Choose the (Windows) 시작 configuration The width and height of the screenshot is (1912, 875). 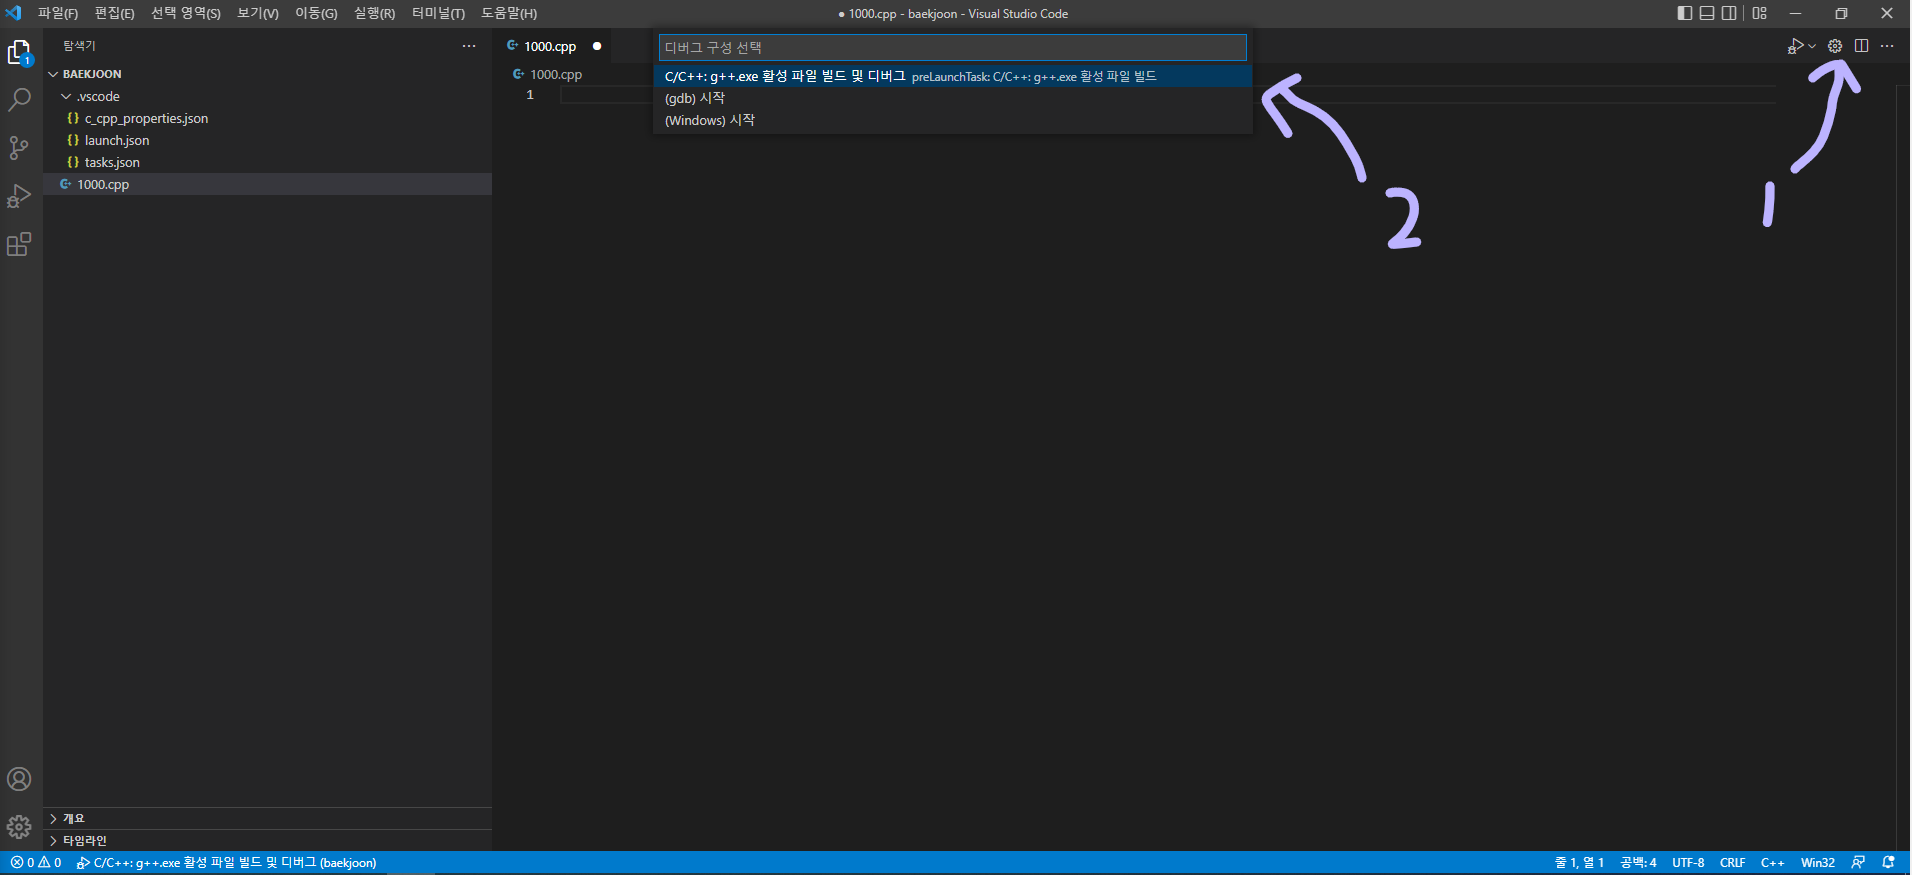point(953,120)
